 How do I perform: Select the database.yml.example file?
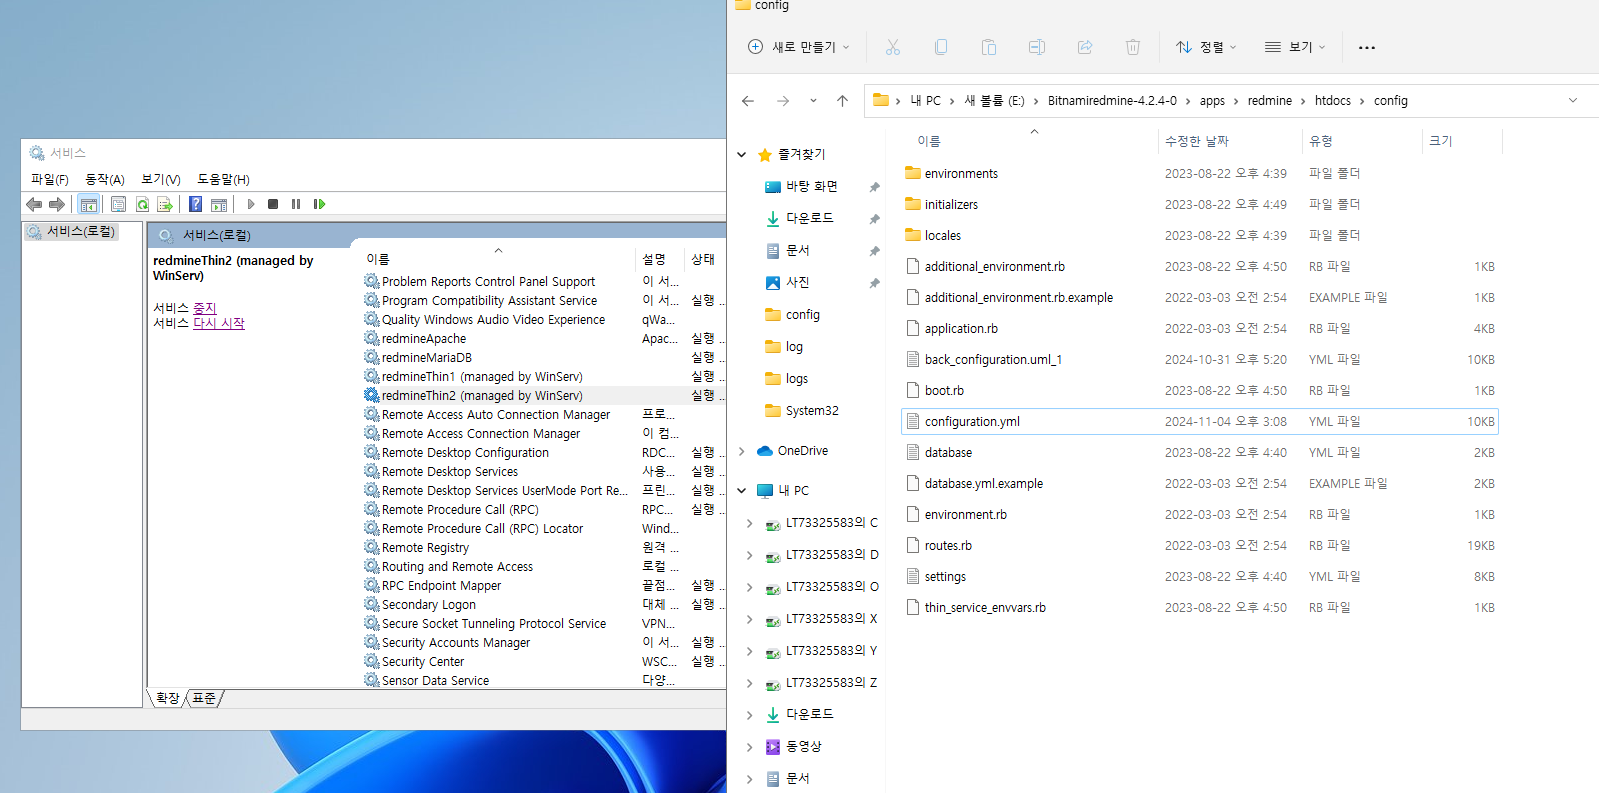pyautogui.click(x=1200, y=483)
